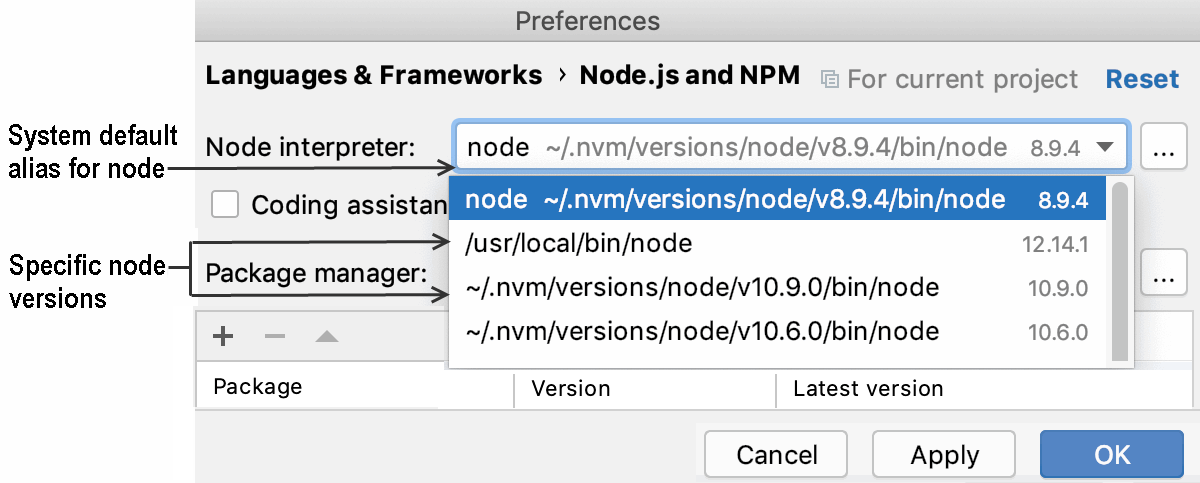Click the For current project icon
This screenshot has height=483, width=1200.
click(x=829, y=78)
